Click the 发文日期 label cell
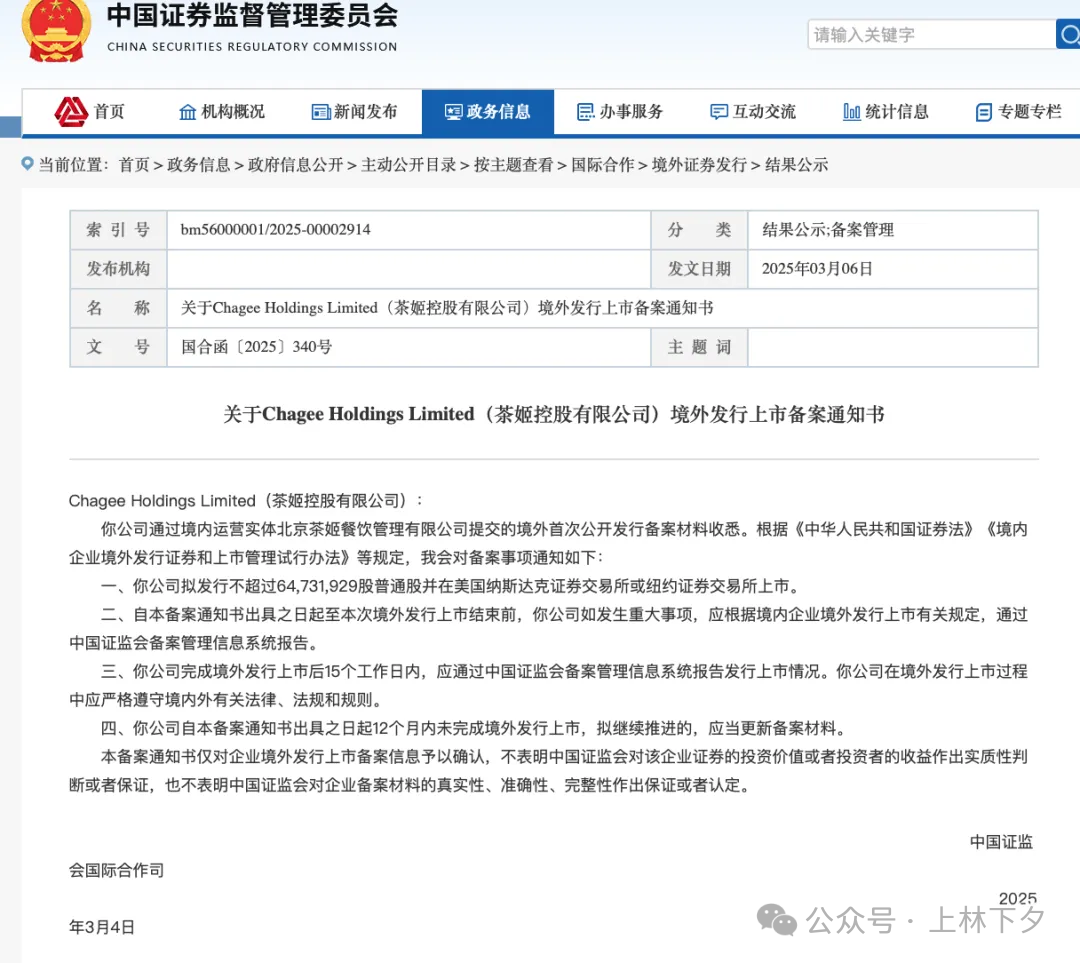This screenshot has height=963, width=1080. [699, 269]
